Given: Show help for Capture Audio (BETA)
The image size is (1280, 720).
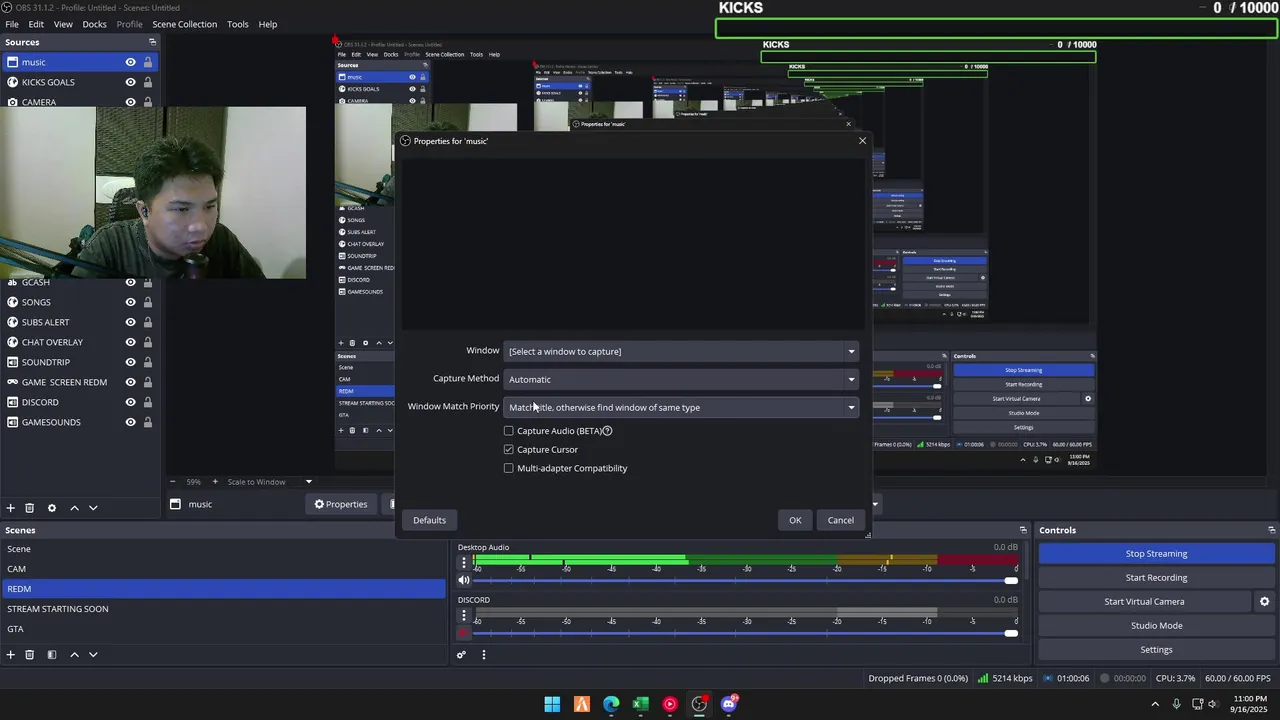Looking at the screenshot, I should click(607, 431).
